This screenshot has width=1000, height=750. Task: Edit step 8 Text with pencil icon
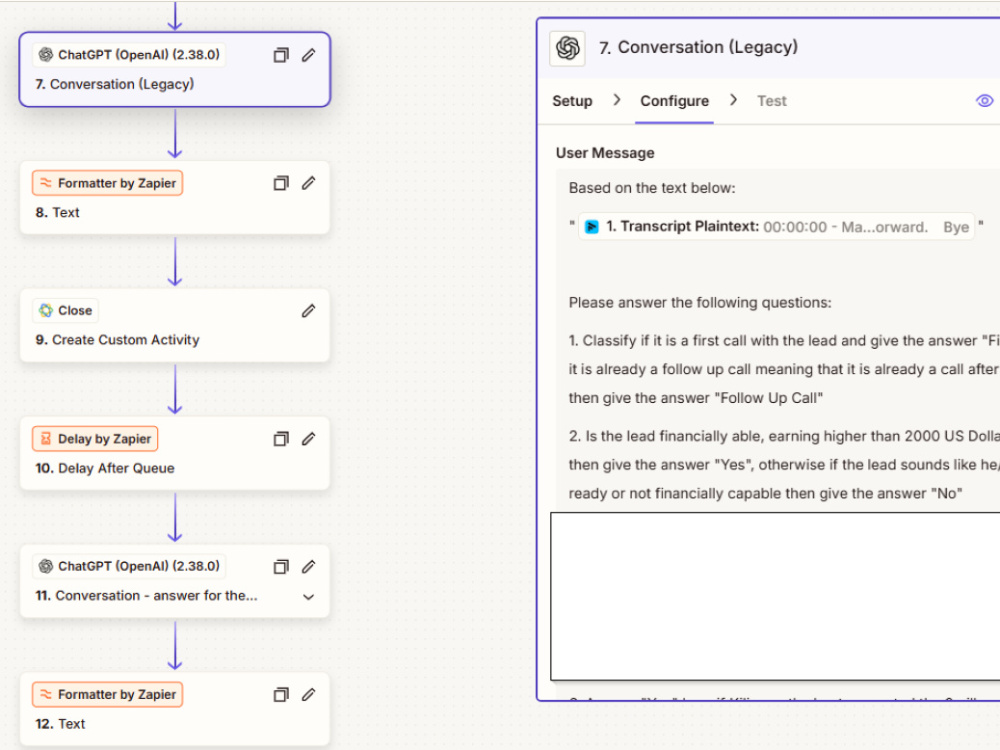pos(309,184)
